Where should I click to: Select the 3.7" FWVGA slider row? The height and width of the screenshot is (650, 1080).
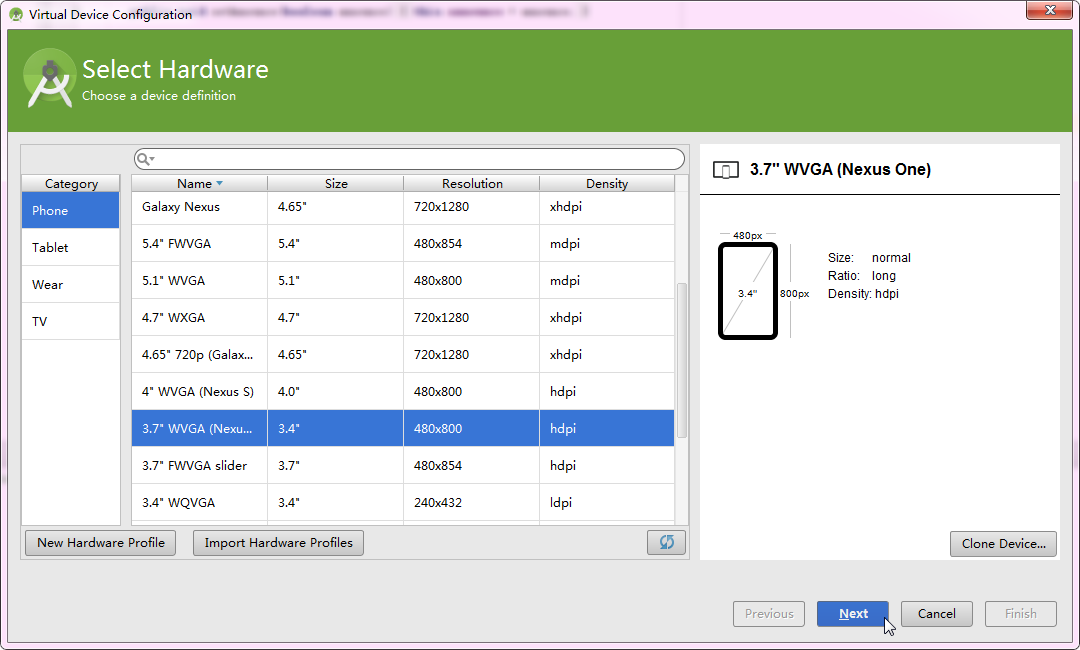pyautogui.click(x=403, y=465)
